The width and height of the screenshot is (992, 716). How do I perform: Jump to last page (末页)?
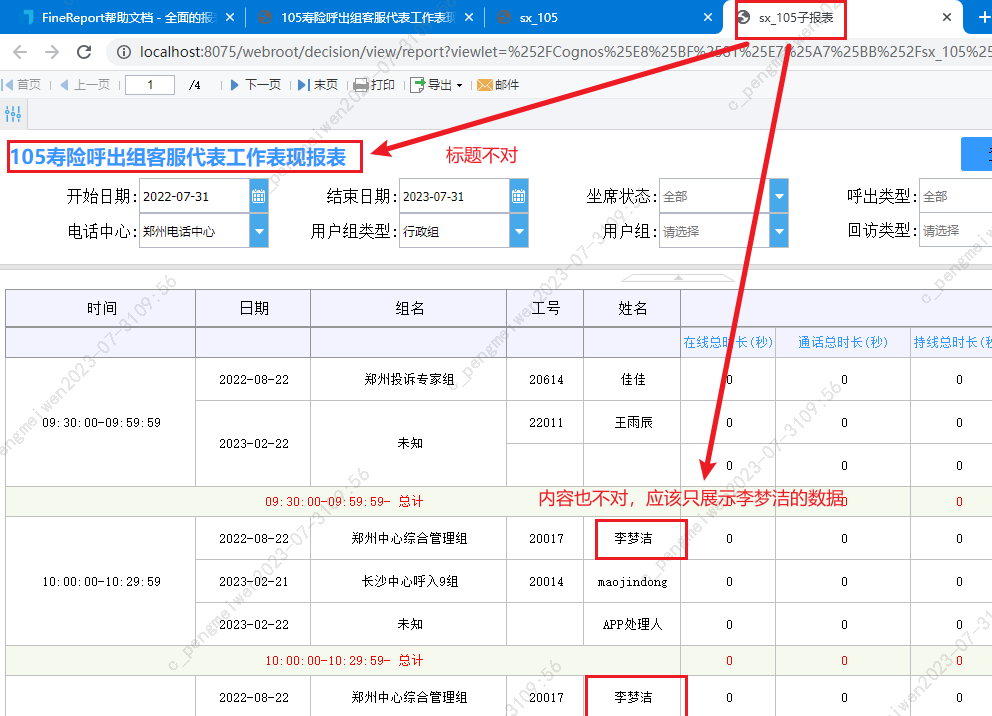318,85
